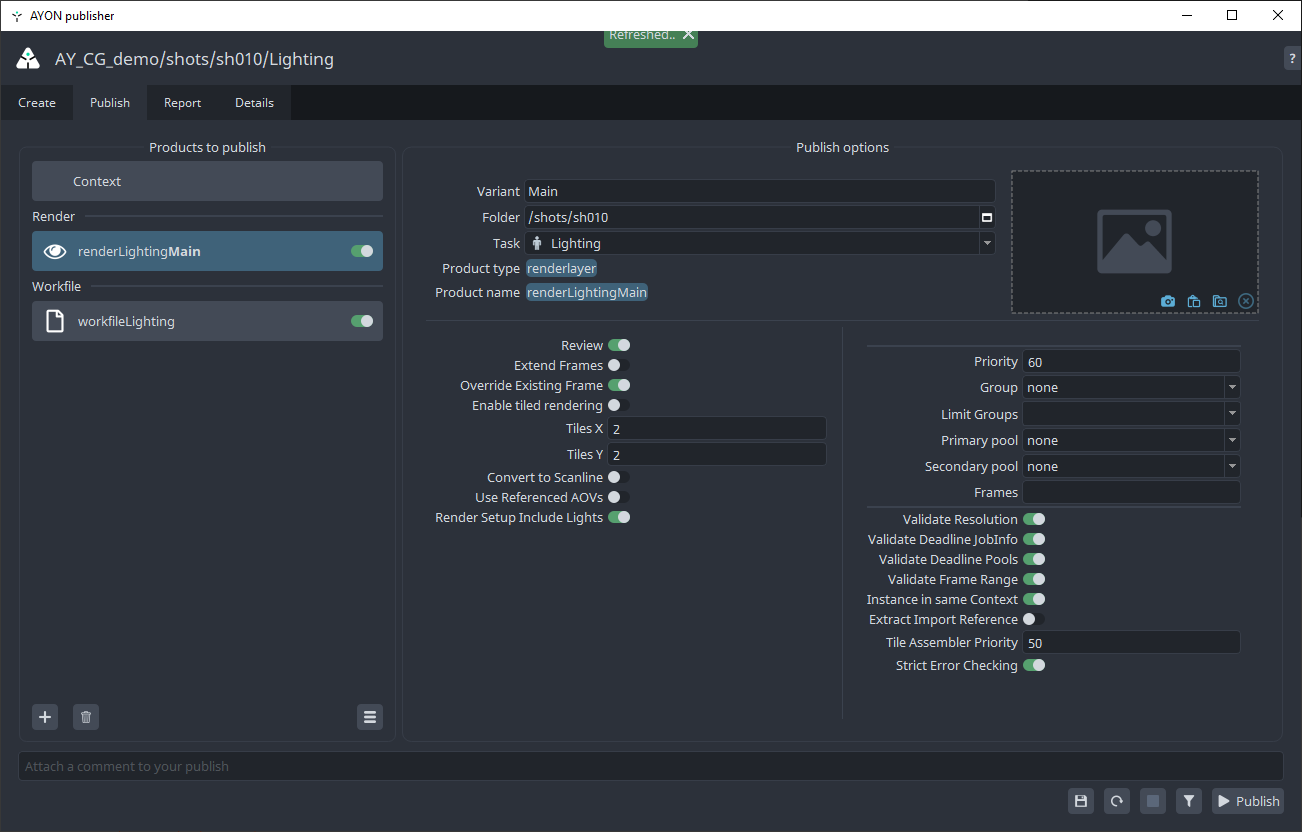
Task: Click the paste from clipboard thumbnail icon
Action: 1193,301
